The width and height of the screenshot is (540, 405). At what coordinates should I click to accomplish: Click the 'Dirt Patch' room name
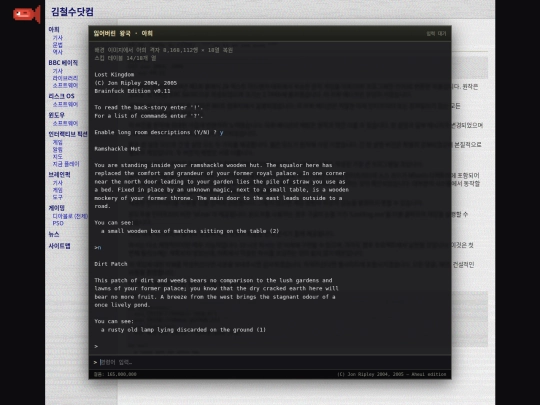(x=111, y=264)
